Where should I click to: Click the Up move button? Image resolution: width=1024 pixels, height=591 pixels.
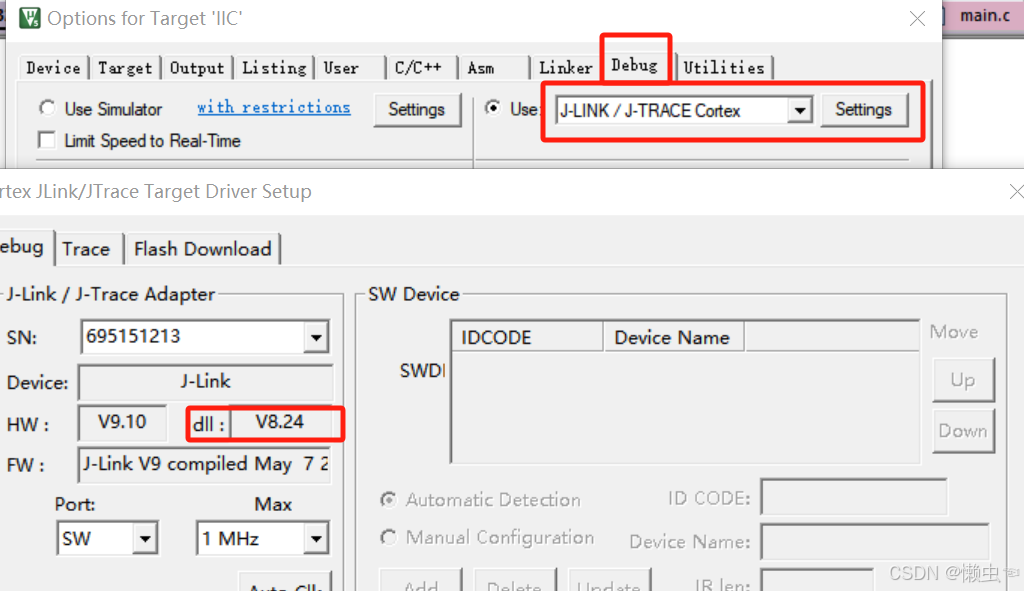[963, 380]
